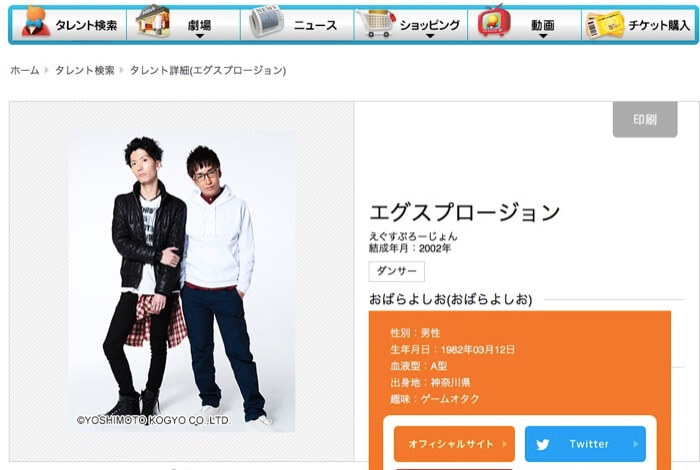Click the red television video icon
Viewport: 700px width, 470px height.
pos(494,21)
